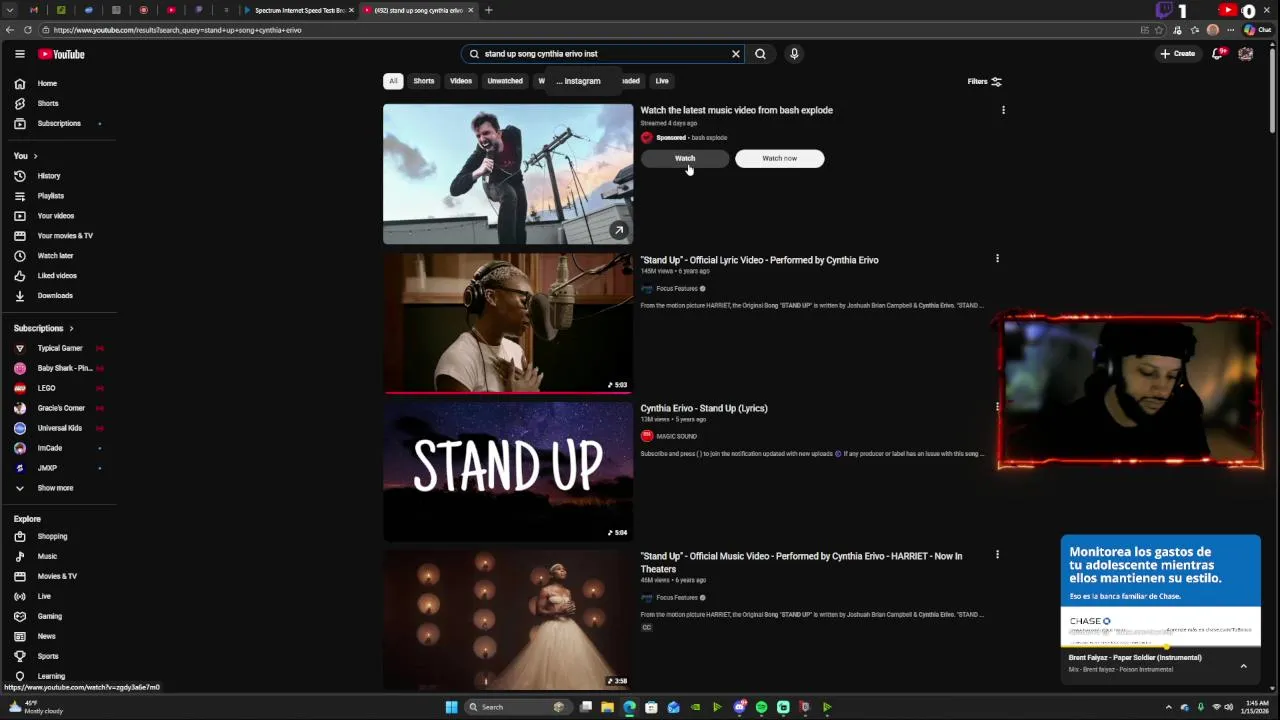Open the bash explode ad thumbnail
The image size is (1280, 720).
(x=508, y=174)
